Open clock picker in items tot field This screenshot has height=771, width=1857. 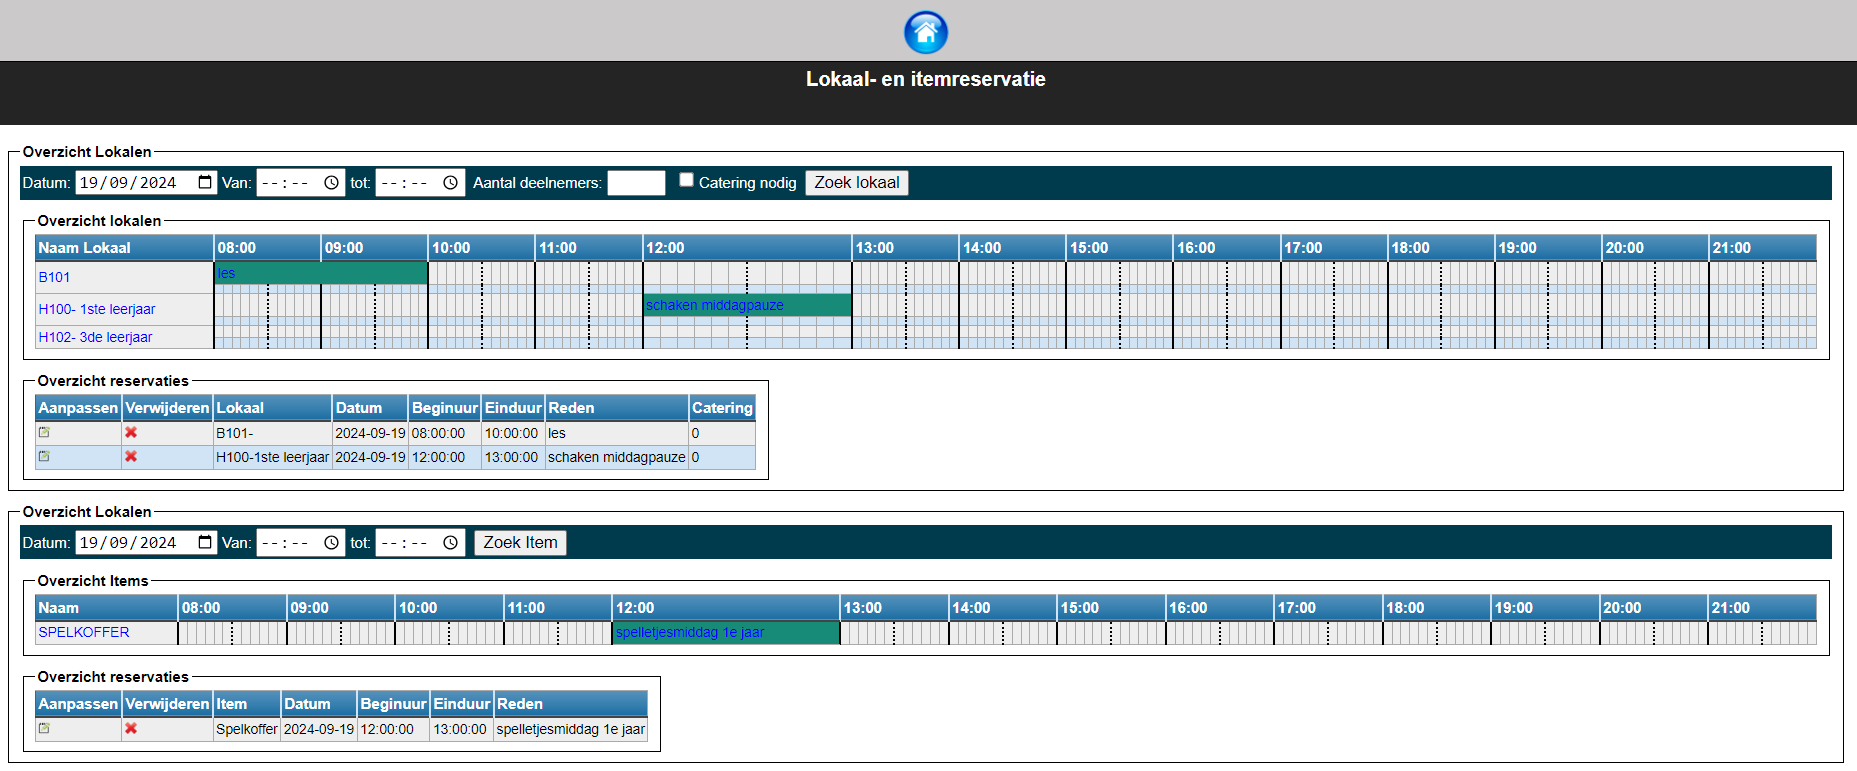(x=451, y=543)
